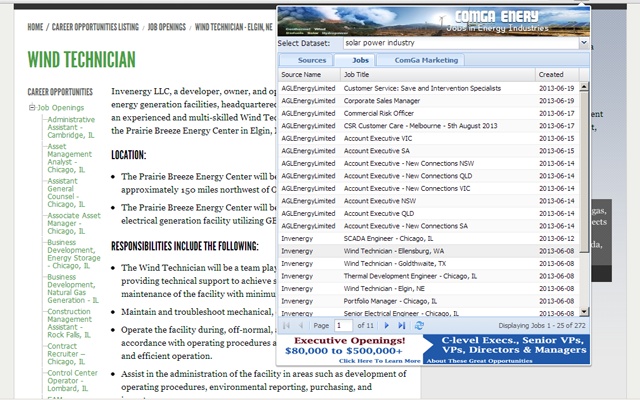Open Assistant General Counsel - Chicago link
This screenshot has height=400, width=640.
coord(66,193)
